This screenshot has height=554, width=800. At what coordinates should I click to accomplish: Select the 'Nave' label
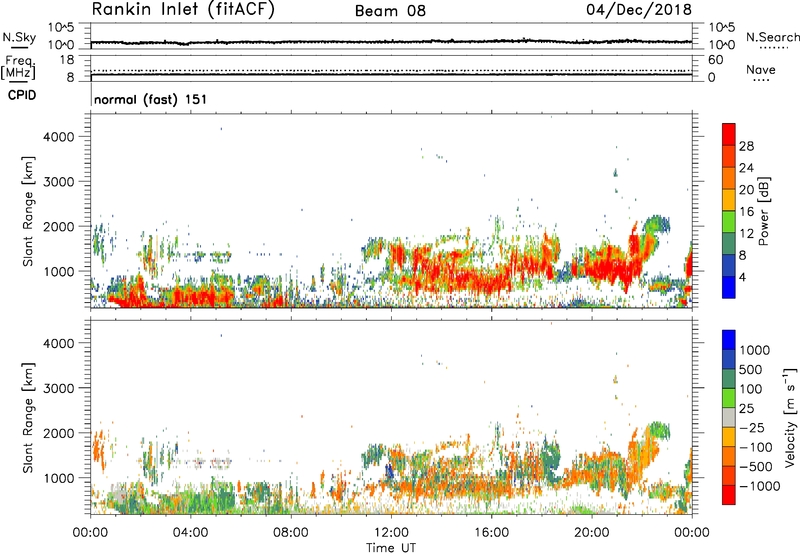point(761,69)
